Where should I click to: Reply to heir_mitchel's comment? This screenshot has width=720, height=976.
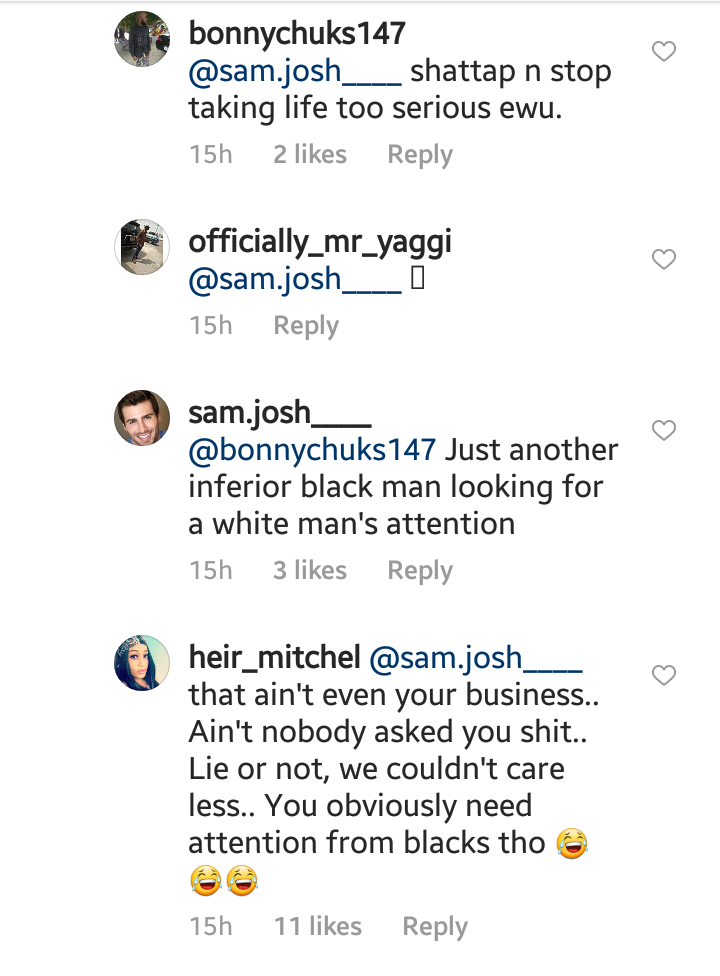[435, 927]
